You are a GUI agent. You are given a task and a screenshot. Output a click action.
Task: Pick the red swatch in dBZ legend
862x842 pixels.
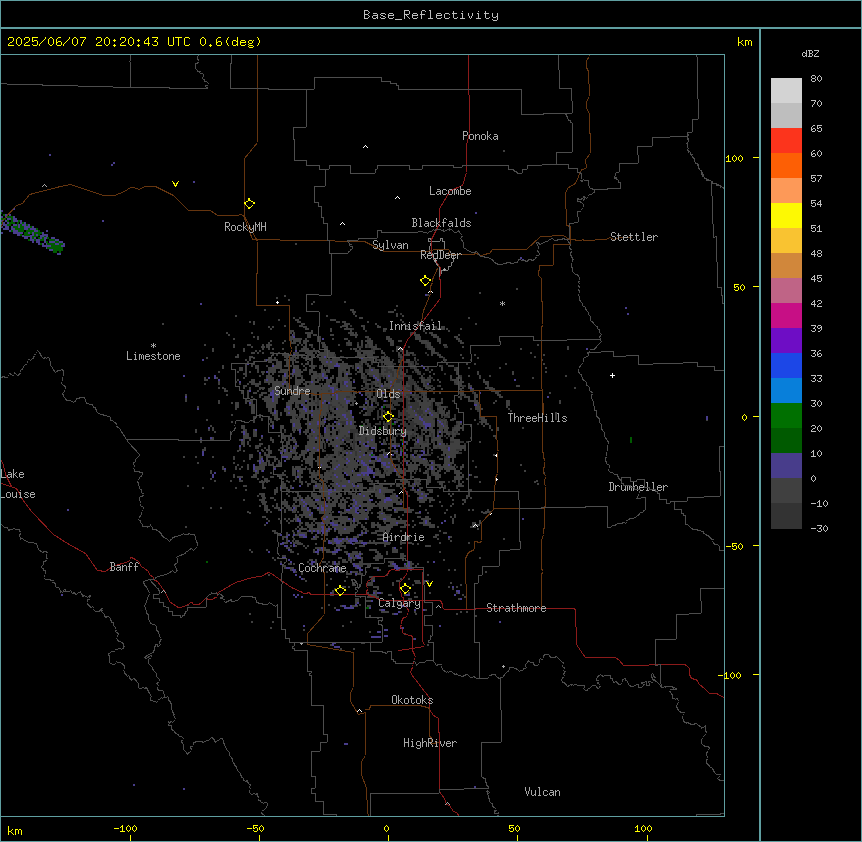click(x=786, y=141)
